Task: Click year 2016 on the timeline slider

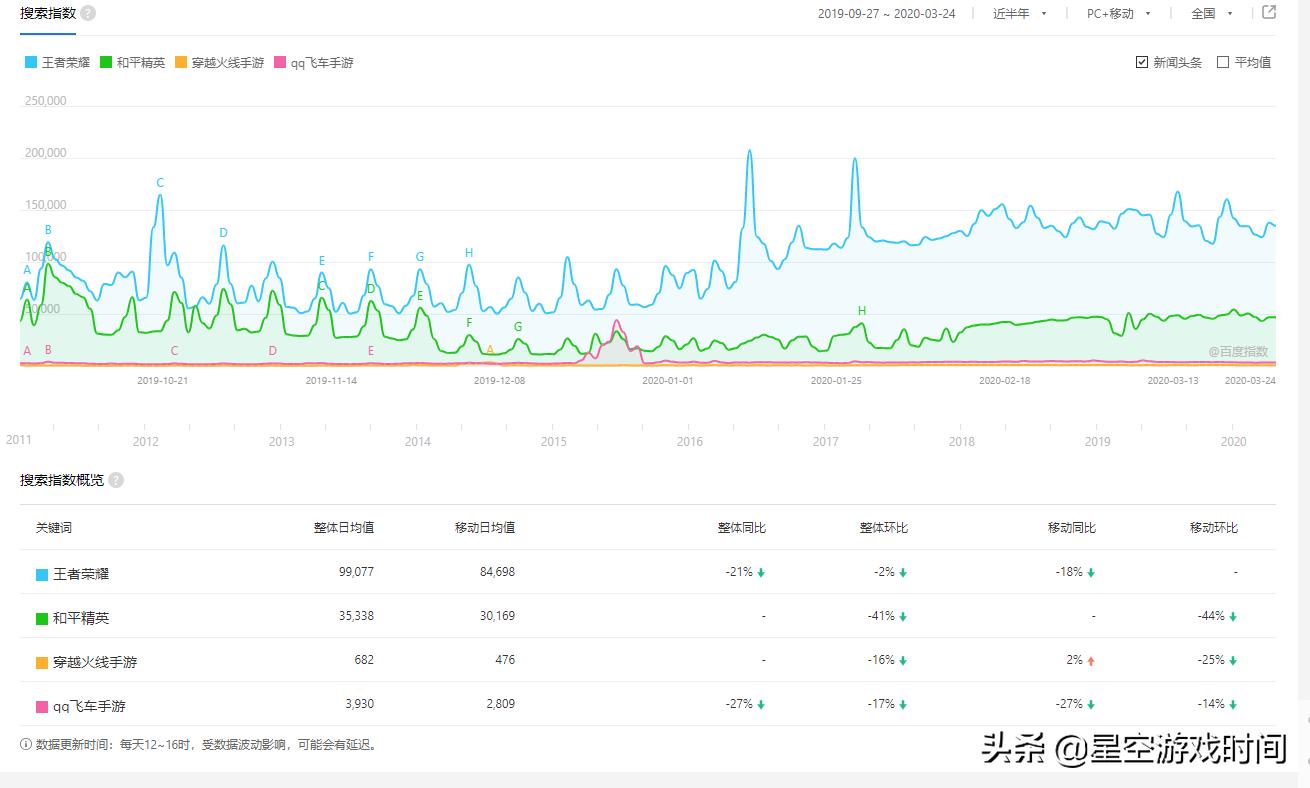Action: pos(689,441)
